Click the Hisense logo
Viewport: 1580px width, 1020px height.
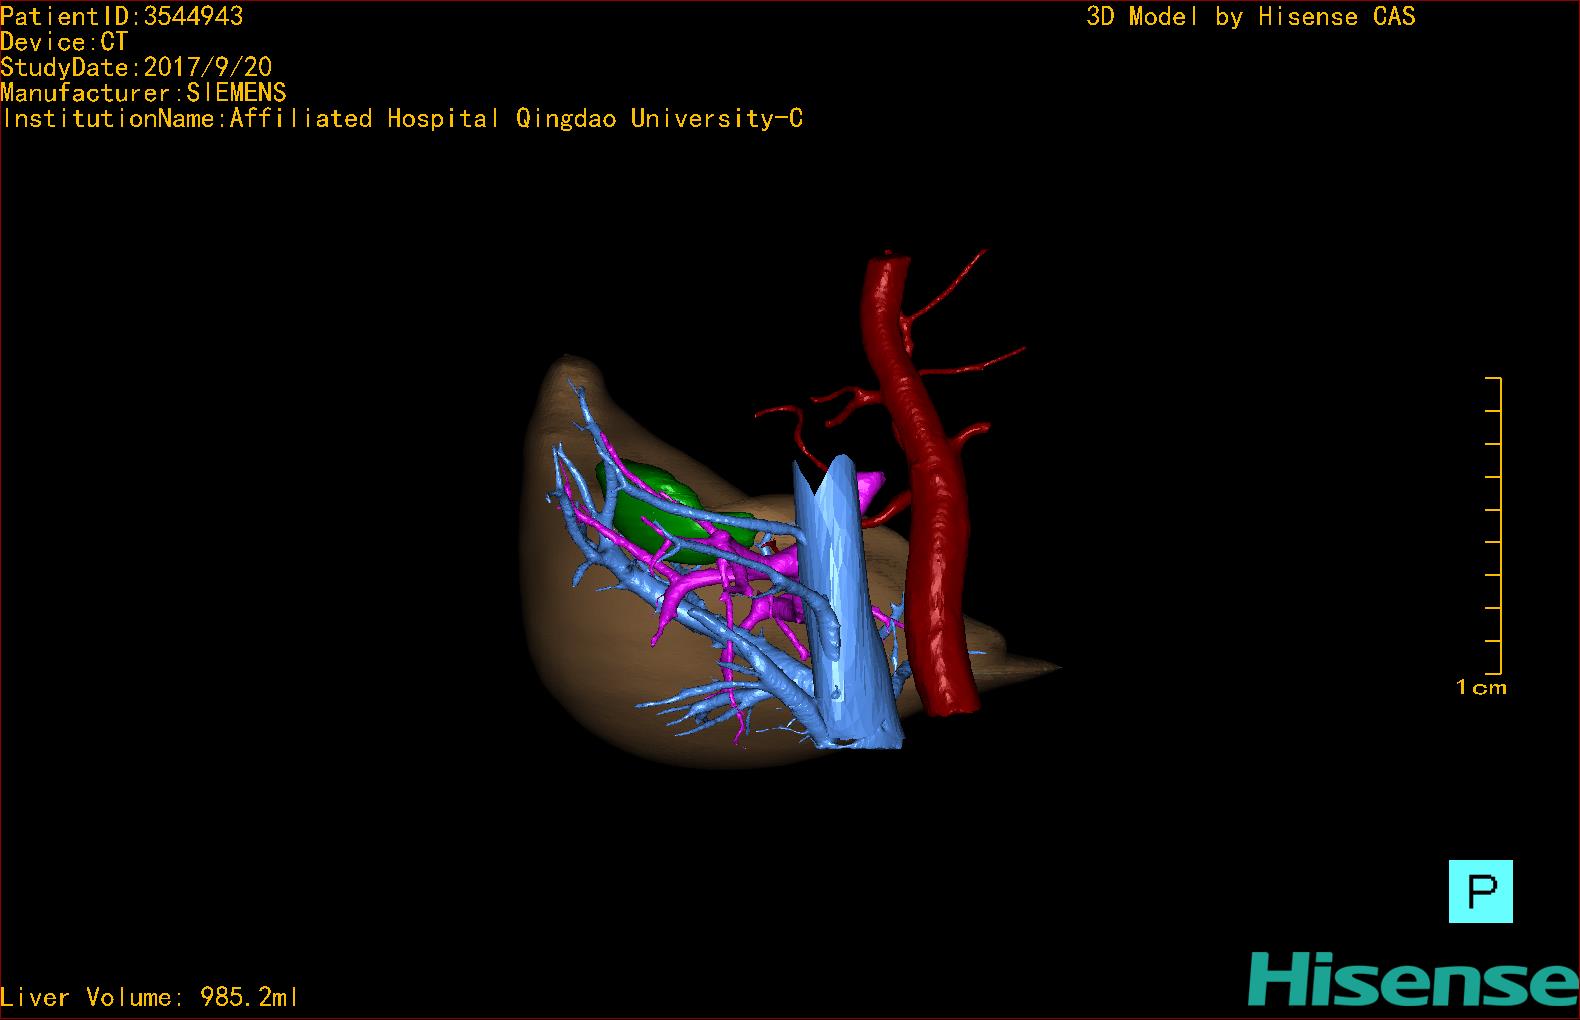click(x=1413, y=980)
